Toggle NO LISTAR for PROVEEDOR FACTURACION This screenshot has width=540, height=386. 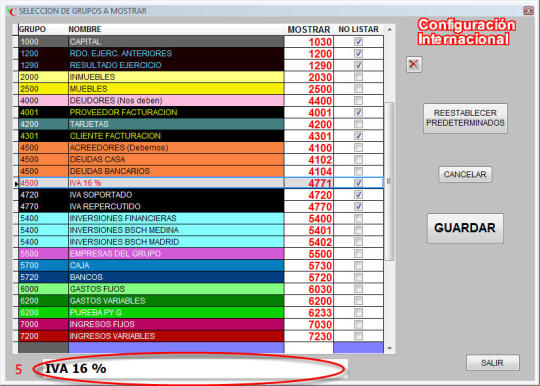(x=358, y=112)
